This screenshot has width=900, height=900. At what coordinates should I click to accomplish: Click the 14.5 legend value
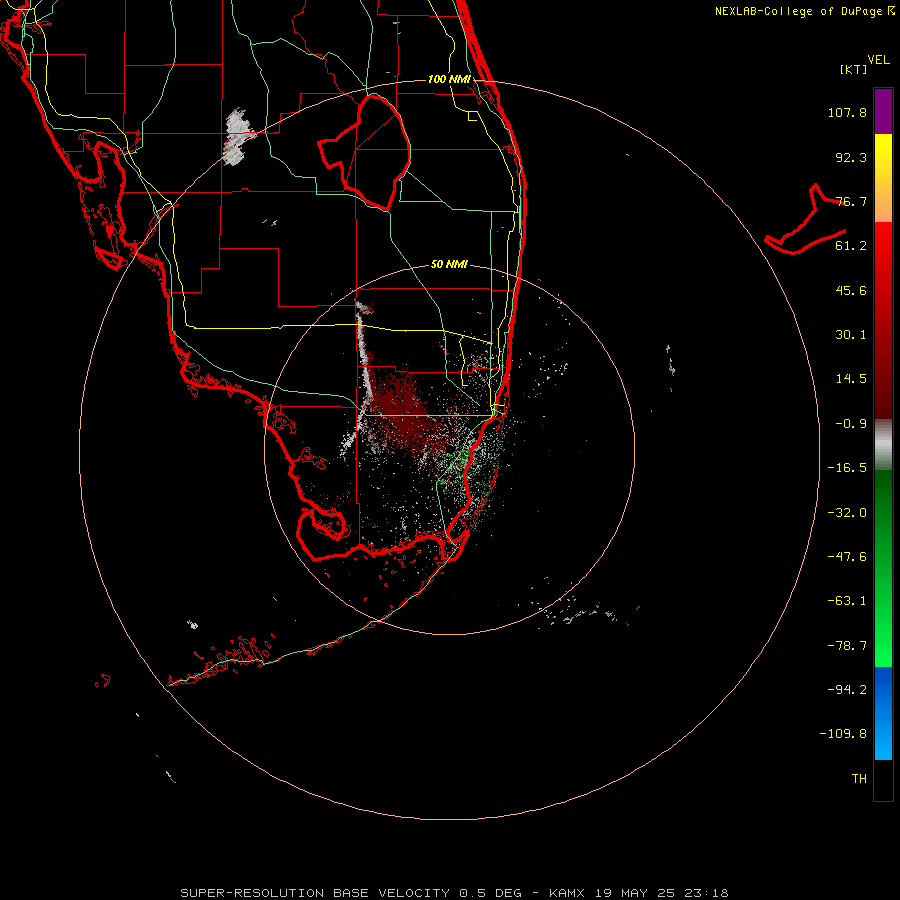[851, 379]
